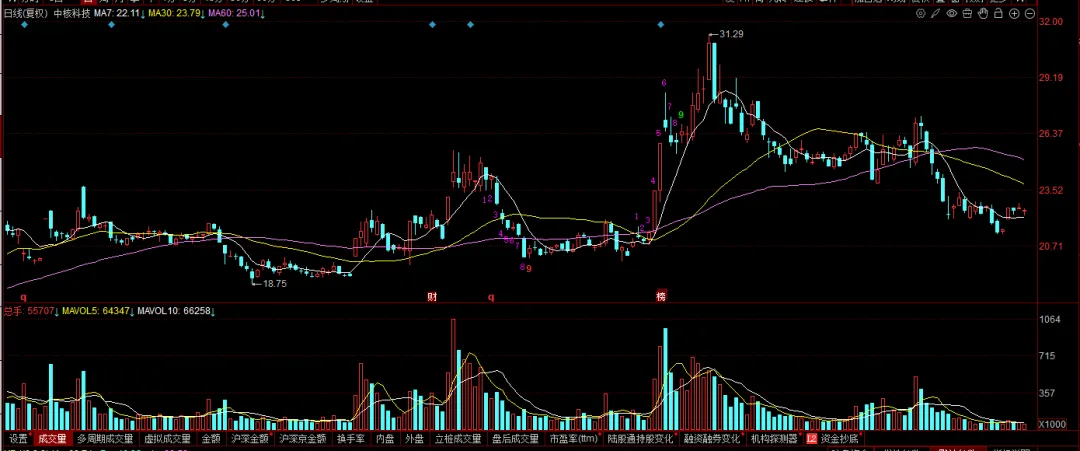Select the drawing pen tool icon
Screen dimensions: 1080x451
[x=936, y=13]
